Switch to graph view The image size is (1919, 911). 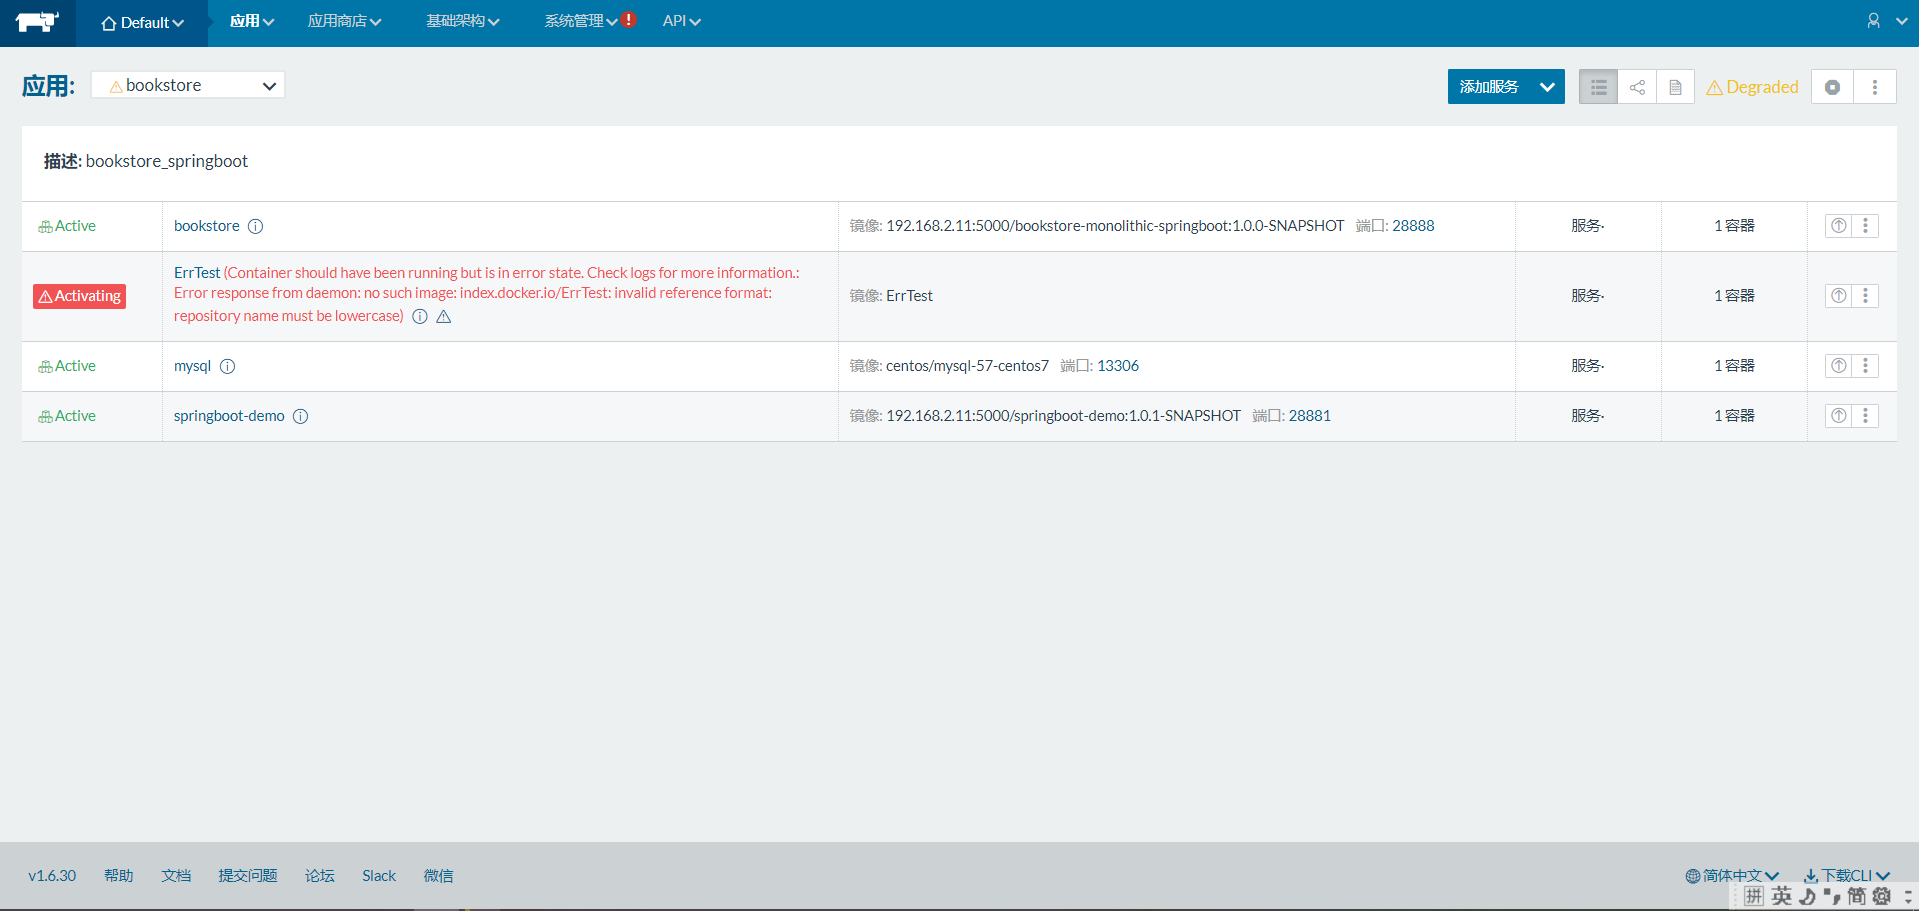pos(1637,87)
